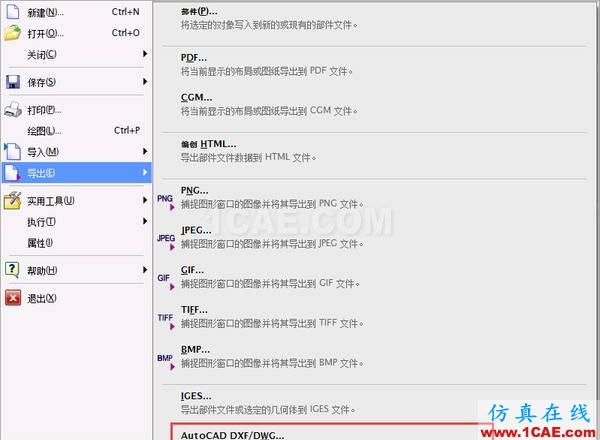The width and height of the screenshot is (600, 440).
Task: Select PDF... export option
Action: (194, 58)
